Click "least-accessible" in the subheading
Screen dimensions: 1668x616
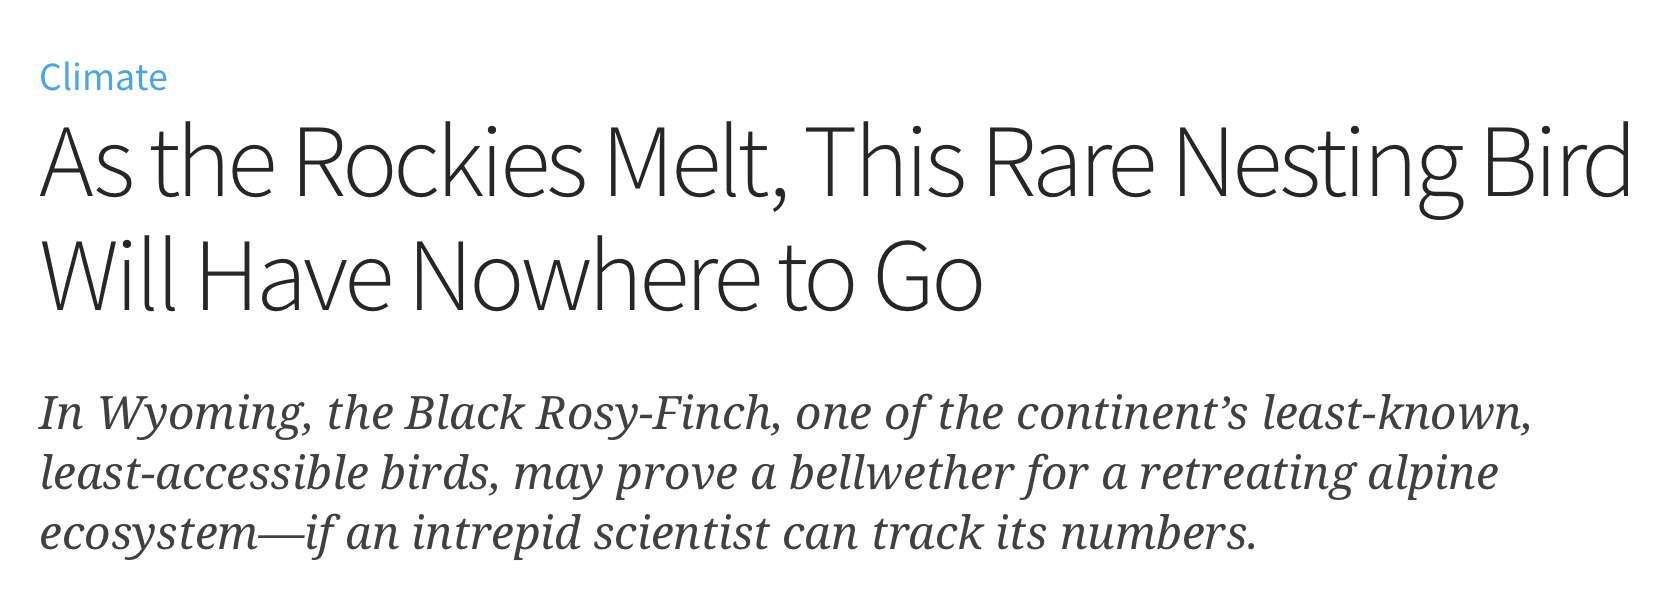tap(204, 473)
